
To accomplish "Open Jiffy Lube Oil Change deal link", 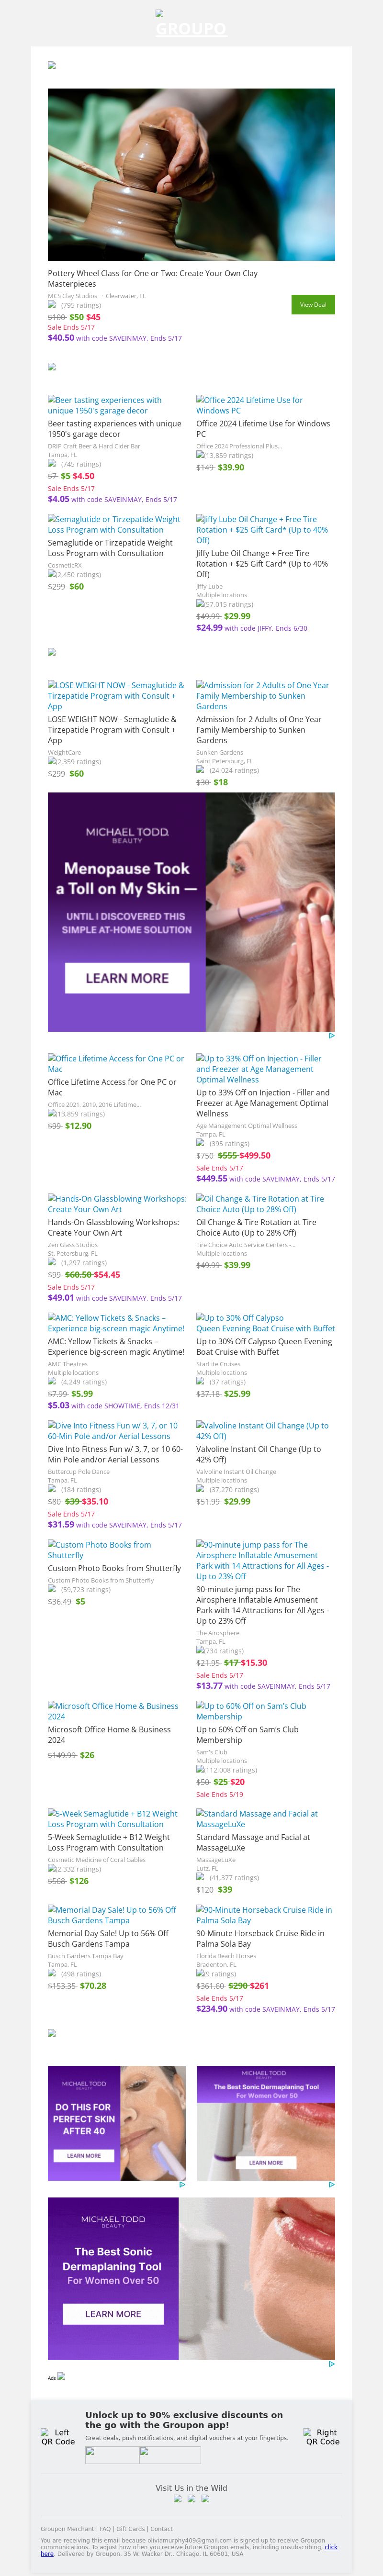I will pyautogui.click(x=262, y=530).
